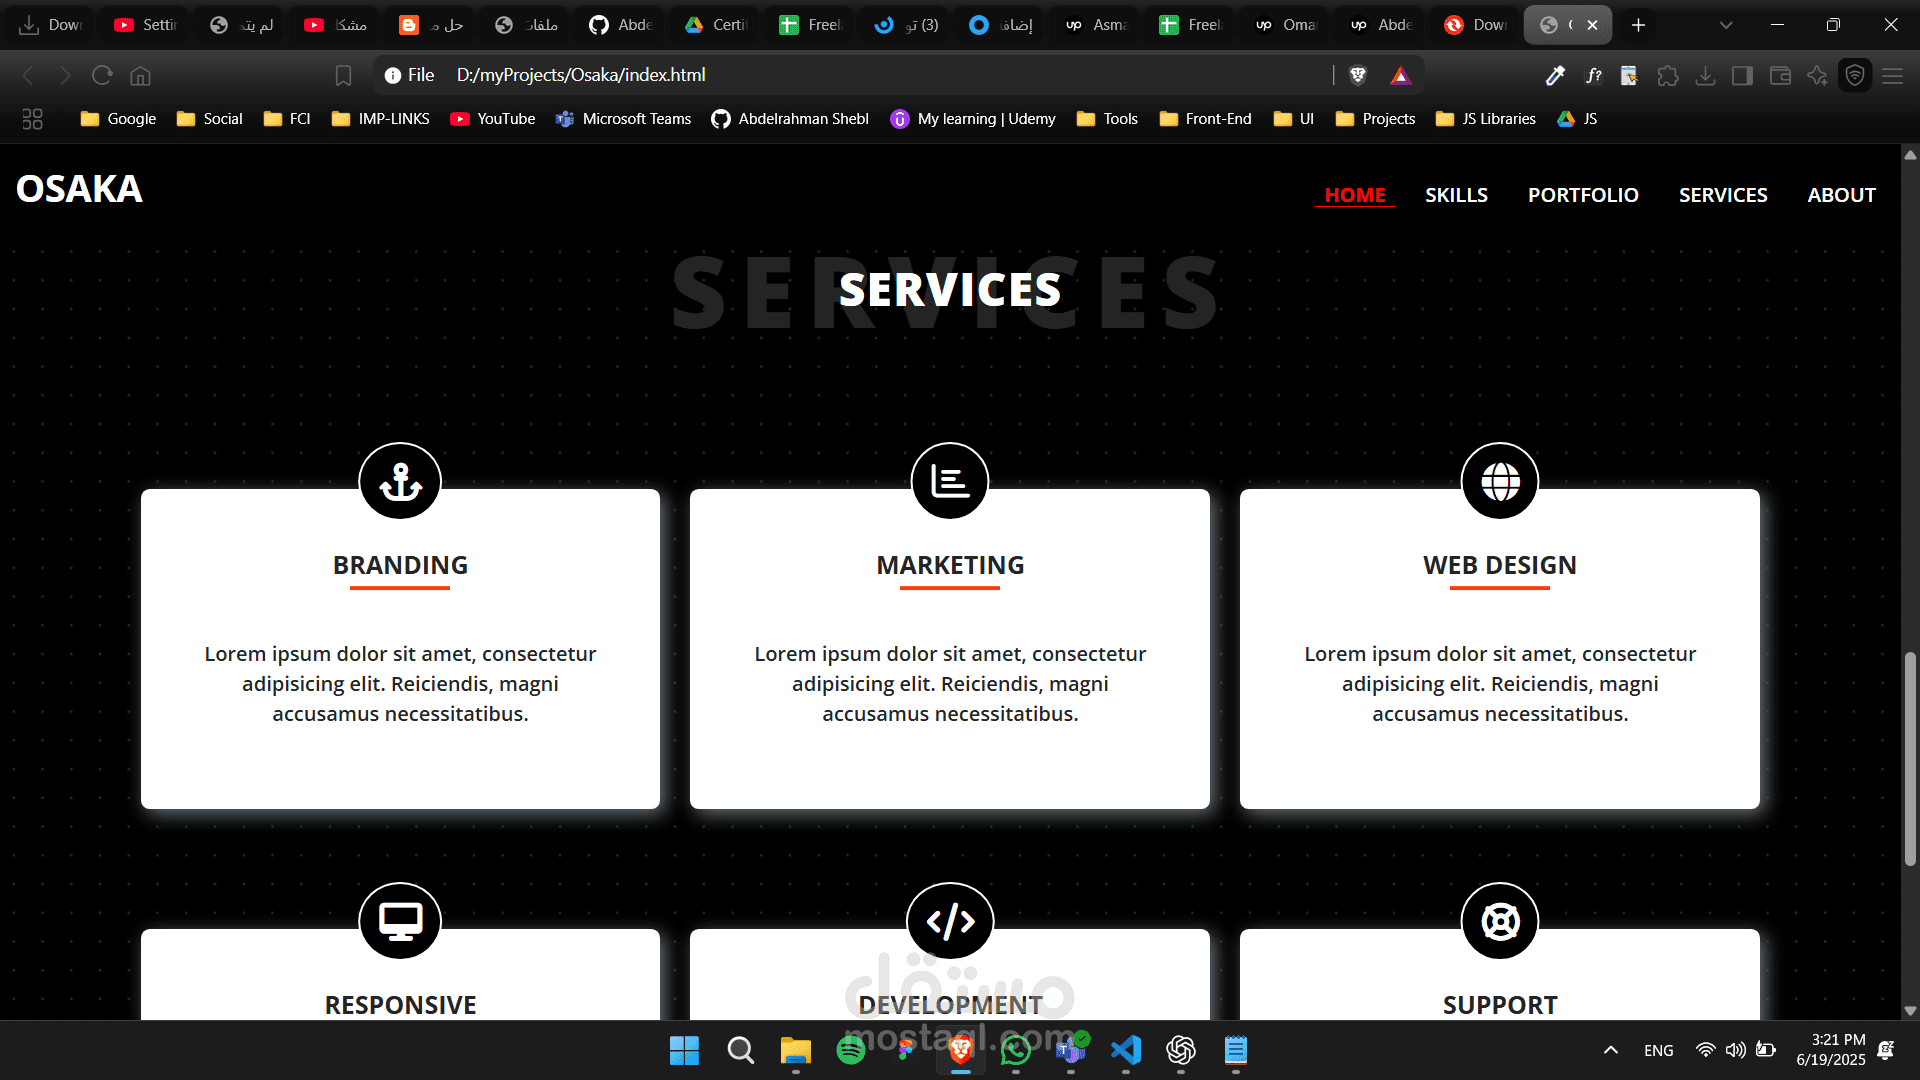This screenshot has width=1920, height=1080.
Task: Expand the system tray hidden icons
Action: [1610, 1050]
